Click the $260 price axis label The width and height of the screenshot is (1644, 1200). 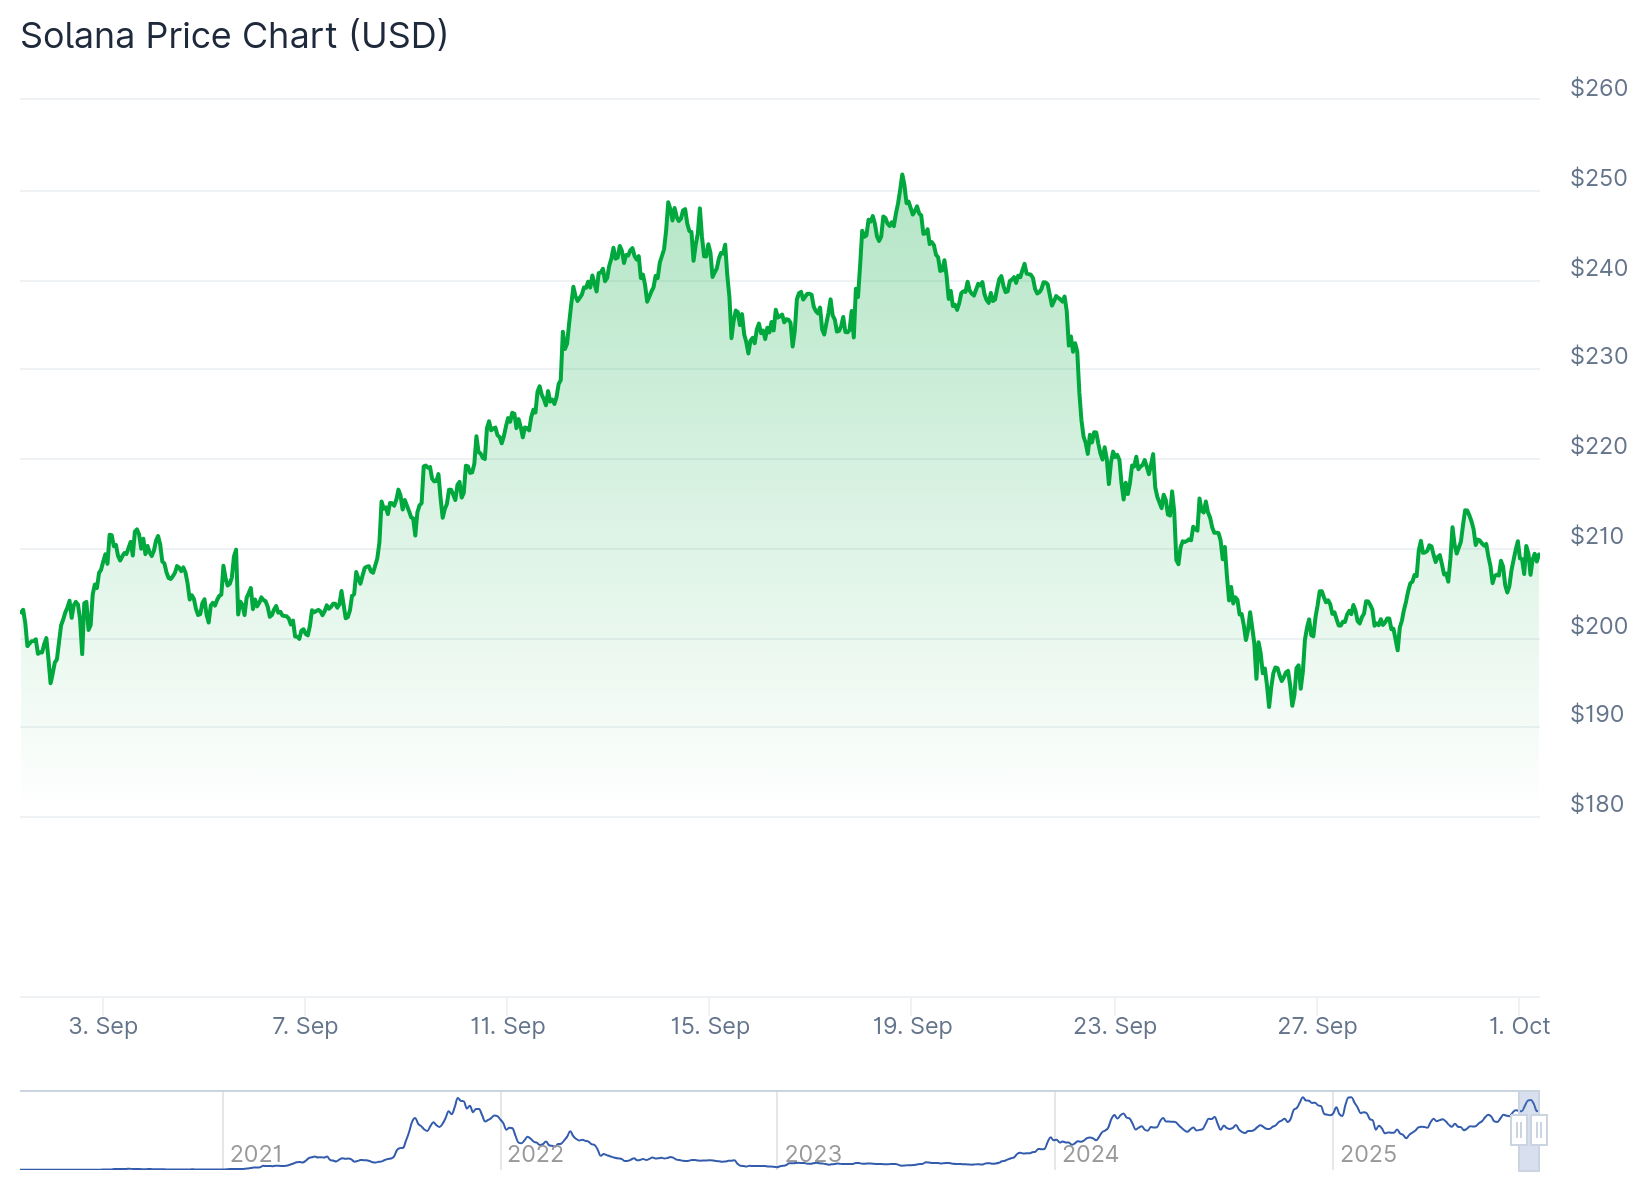(x=1599, y=88)
